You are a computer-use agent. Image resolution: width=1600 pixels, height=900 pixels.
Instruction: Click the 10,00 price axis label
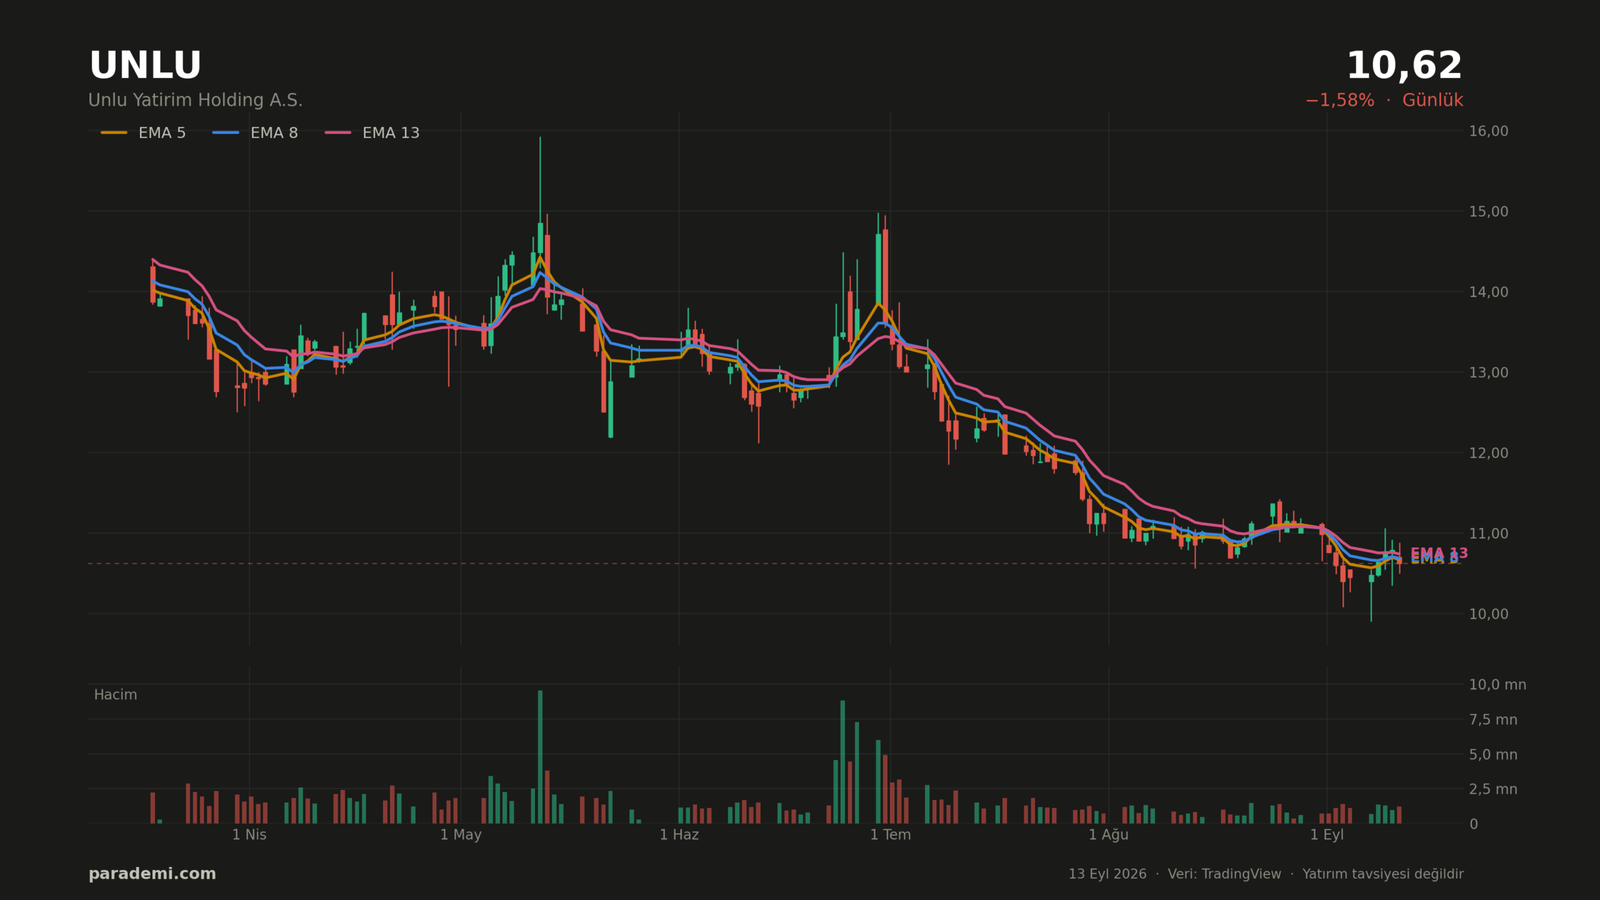point(1489,614)
